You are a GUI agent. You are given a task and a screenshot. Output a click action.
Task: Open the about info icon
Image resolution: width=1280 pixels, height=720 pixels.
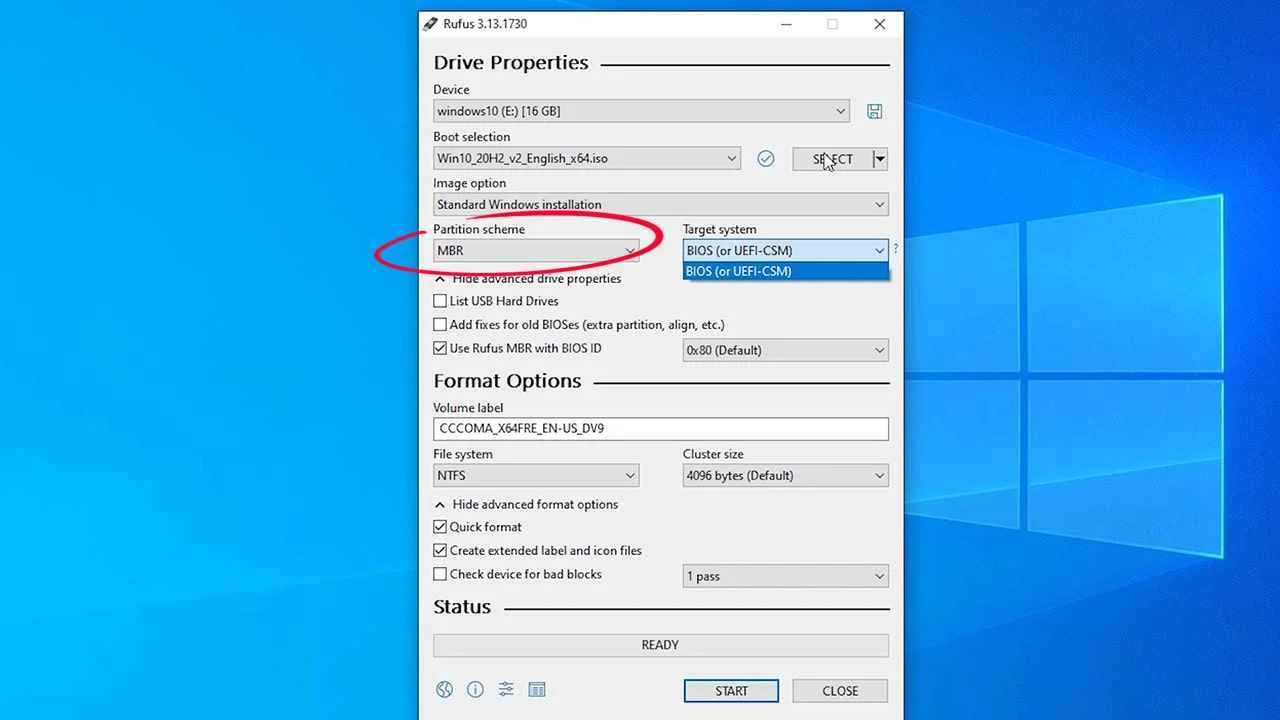(x=475, y=689)
